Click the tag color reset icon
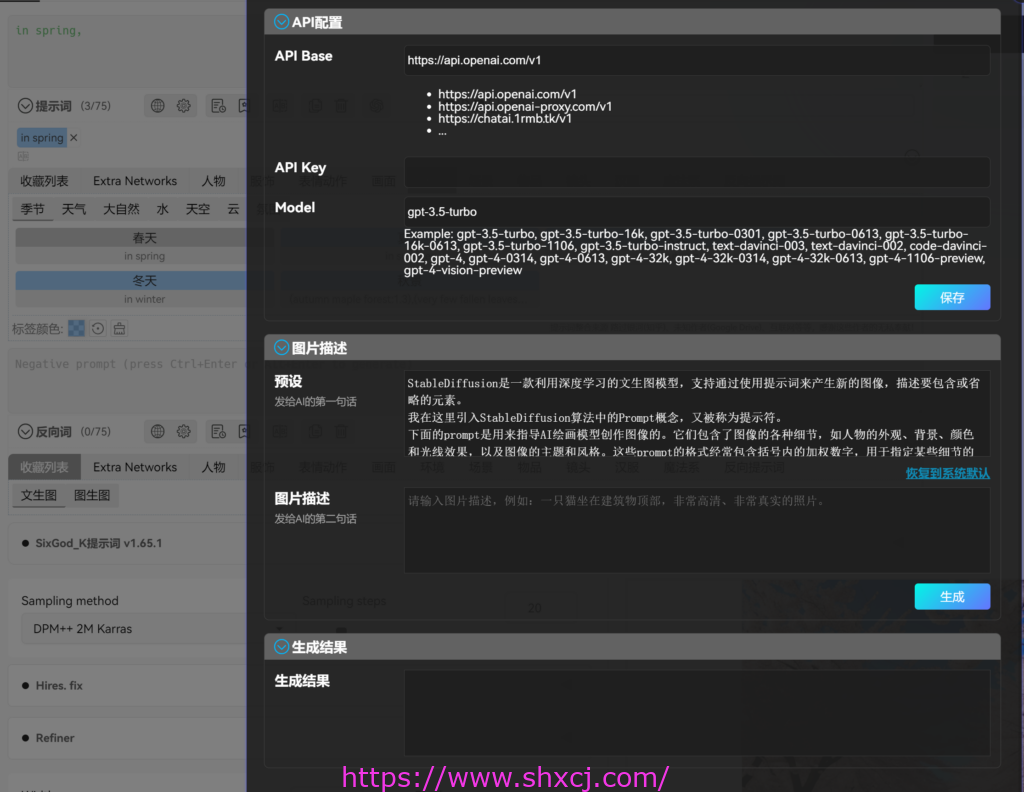 (x=98, y=327)
